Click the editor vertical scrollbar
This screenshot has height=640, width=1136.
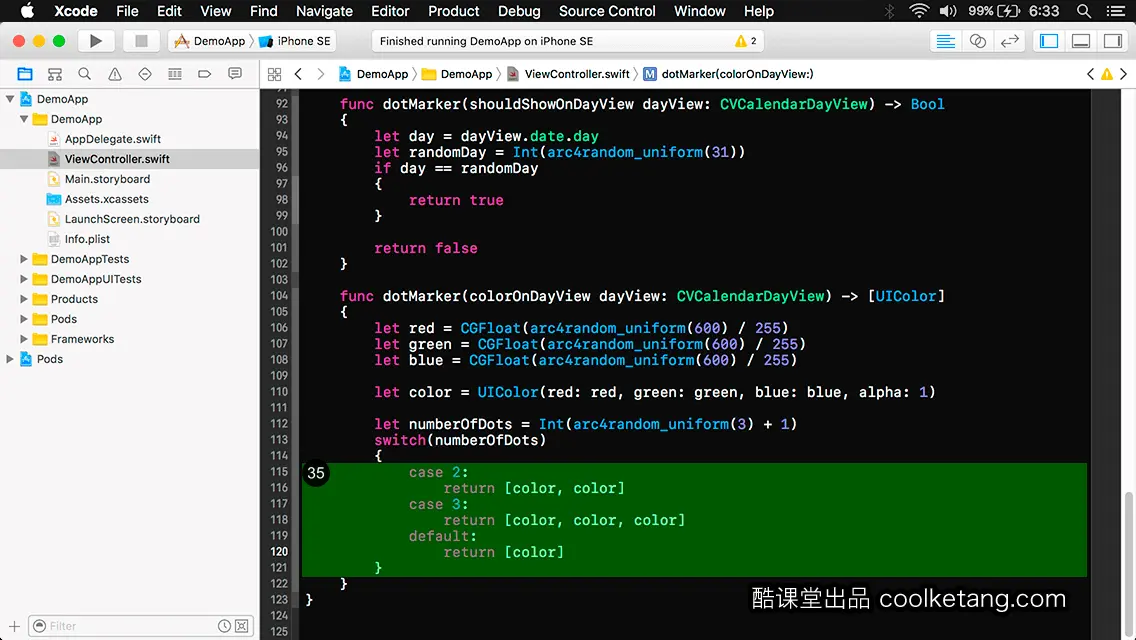click(1128, 565)
